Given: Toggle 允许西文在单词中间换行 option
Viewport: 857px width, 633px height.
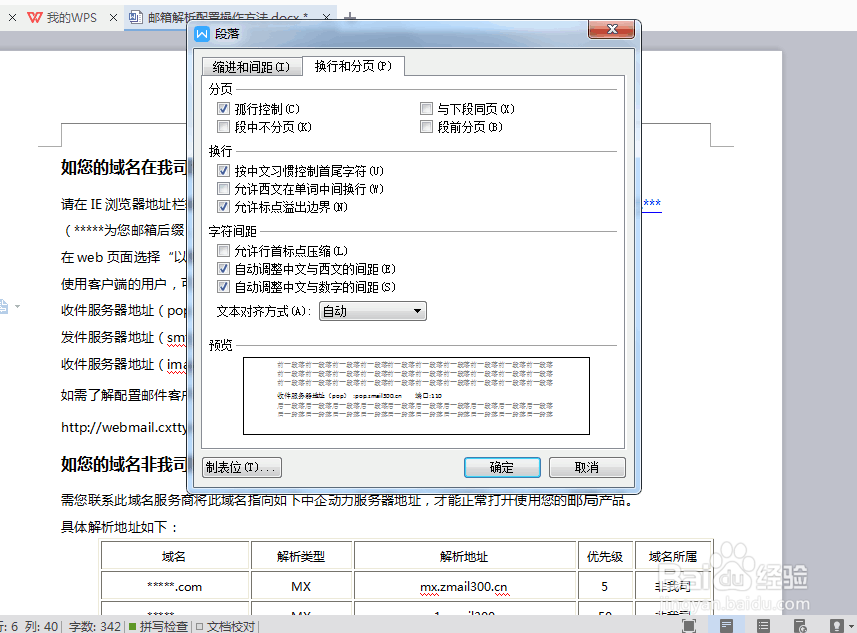Looking at the screenshot, I should [x=222, y=189].
